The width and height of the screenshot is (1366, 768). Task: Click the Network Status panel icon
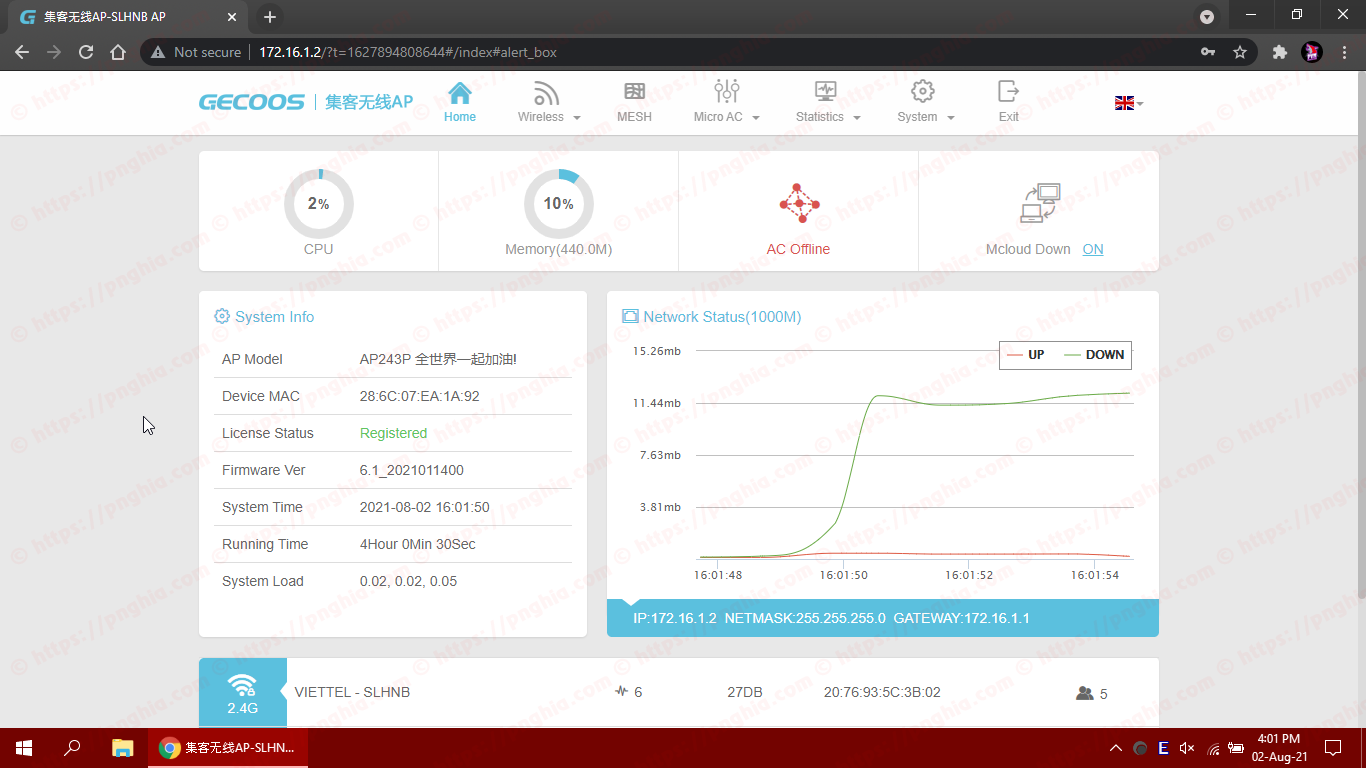(x=630, y=316)
